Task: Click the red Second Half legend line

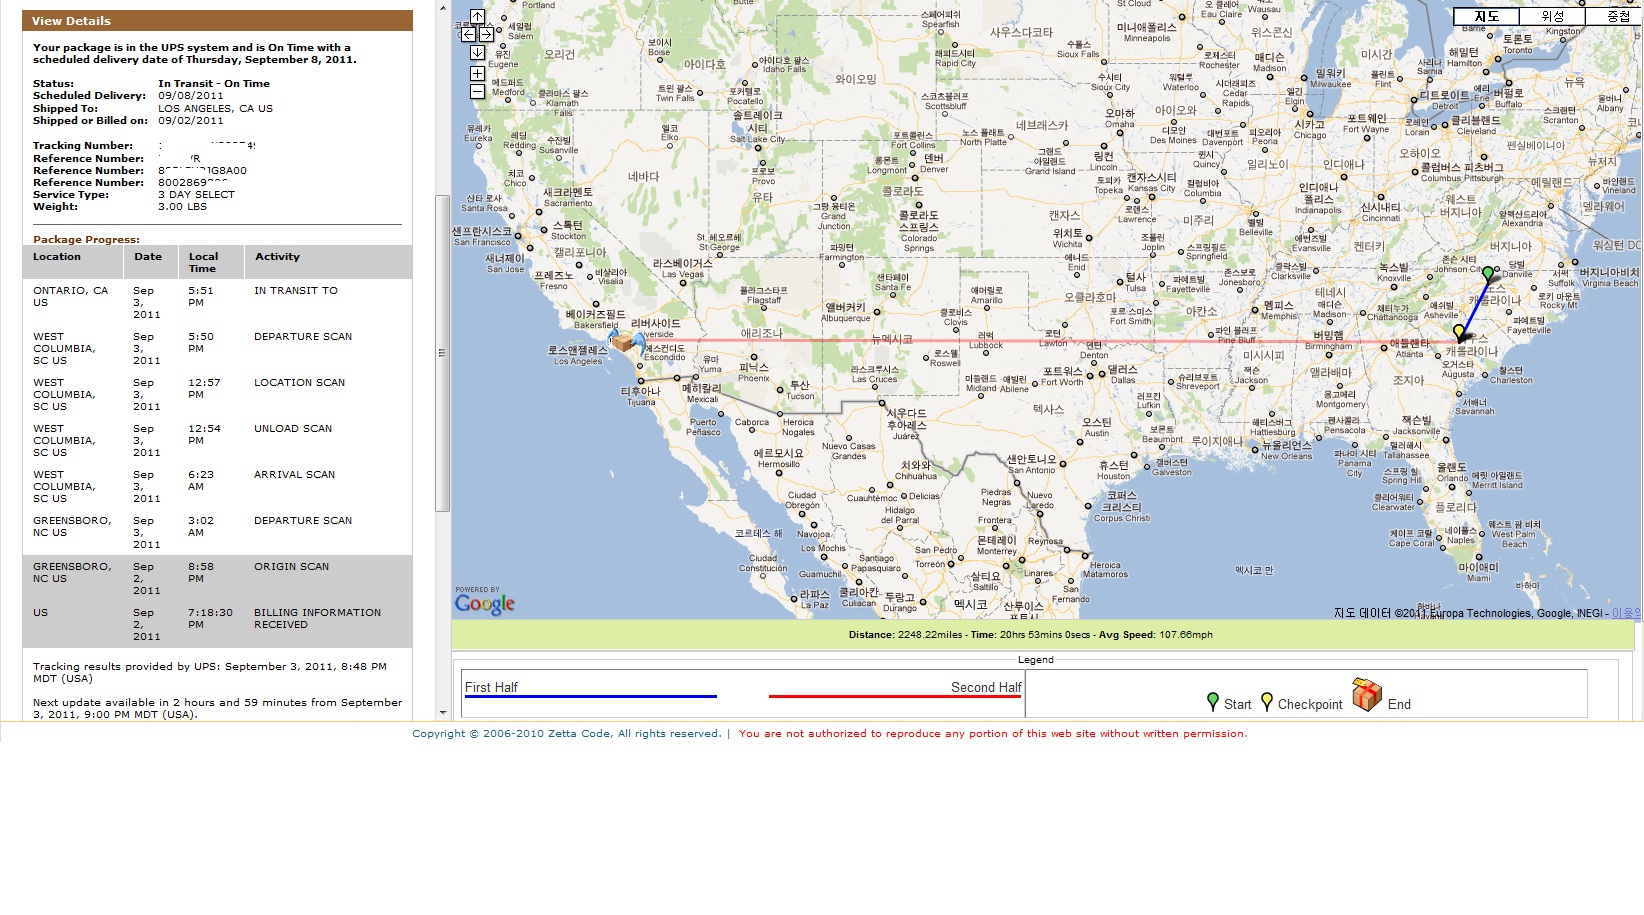Action: click(x=895, y=696)
